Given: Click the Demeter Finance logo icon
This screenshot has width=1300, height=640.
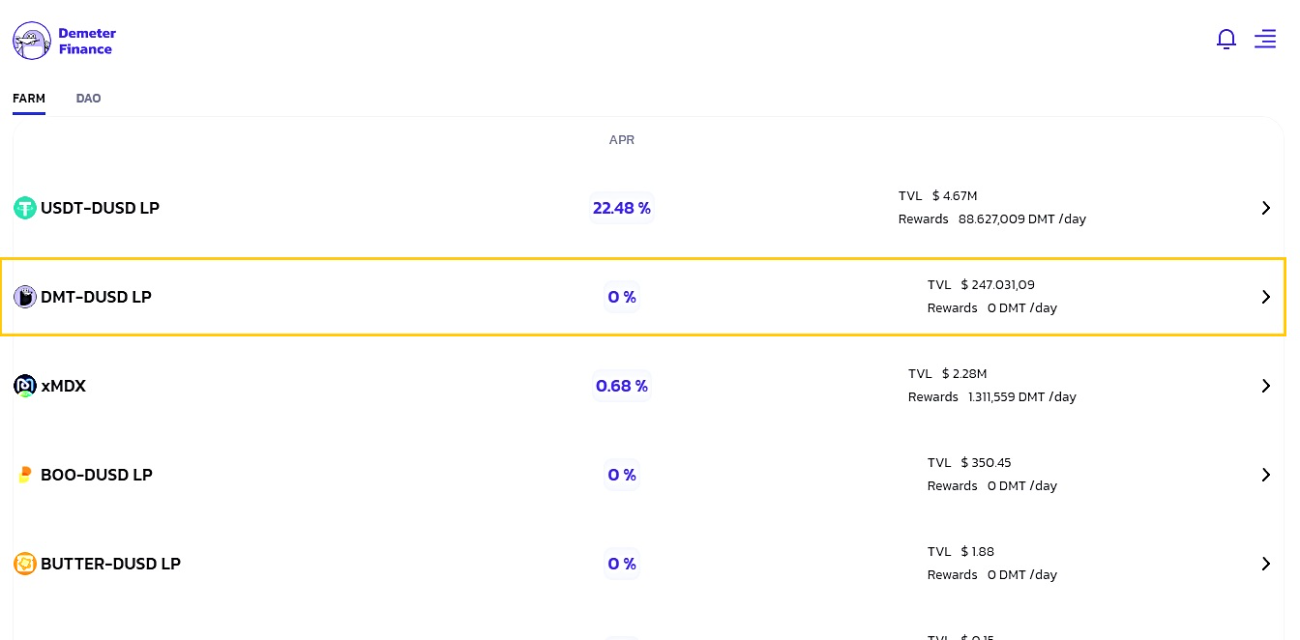Looking at the screenshot, I should [32, 41].
